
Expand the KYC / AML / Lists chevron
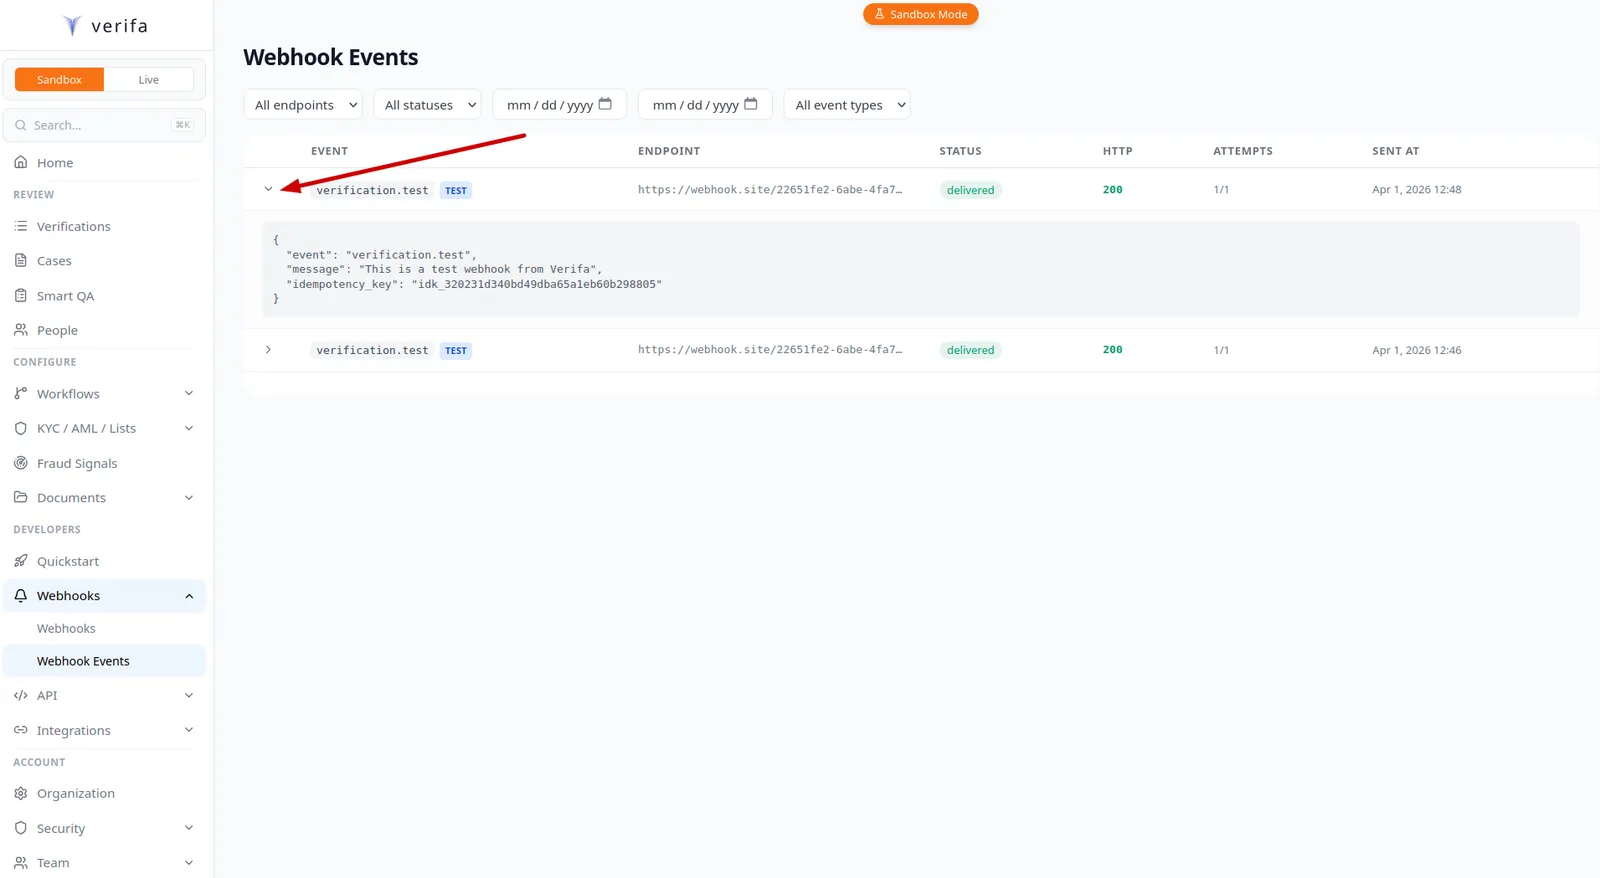(189, 428)
